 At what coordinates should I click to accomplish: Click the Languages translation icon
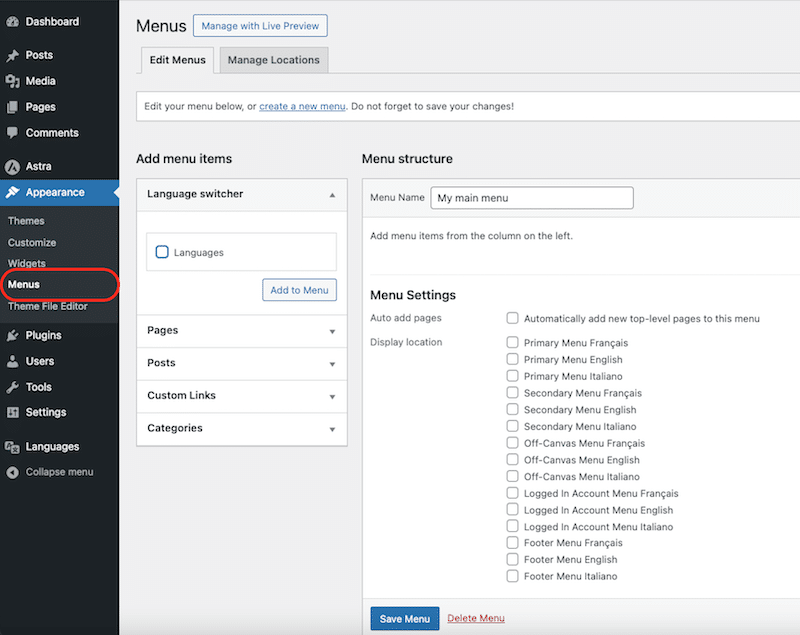[13, 447]
